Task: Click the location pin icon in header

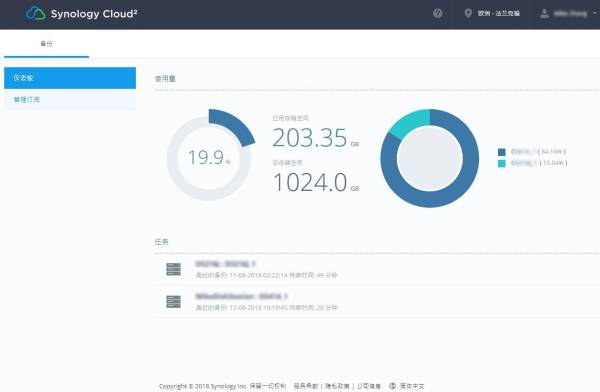Action: 468,13
